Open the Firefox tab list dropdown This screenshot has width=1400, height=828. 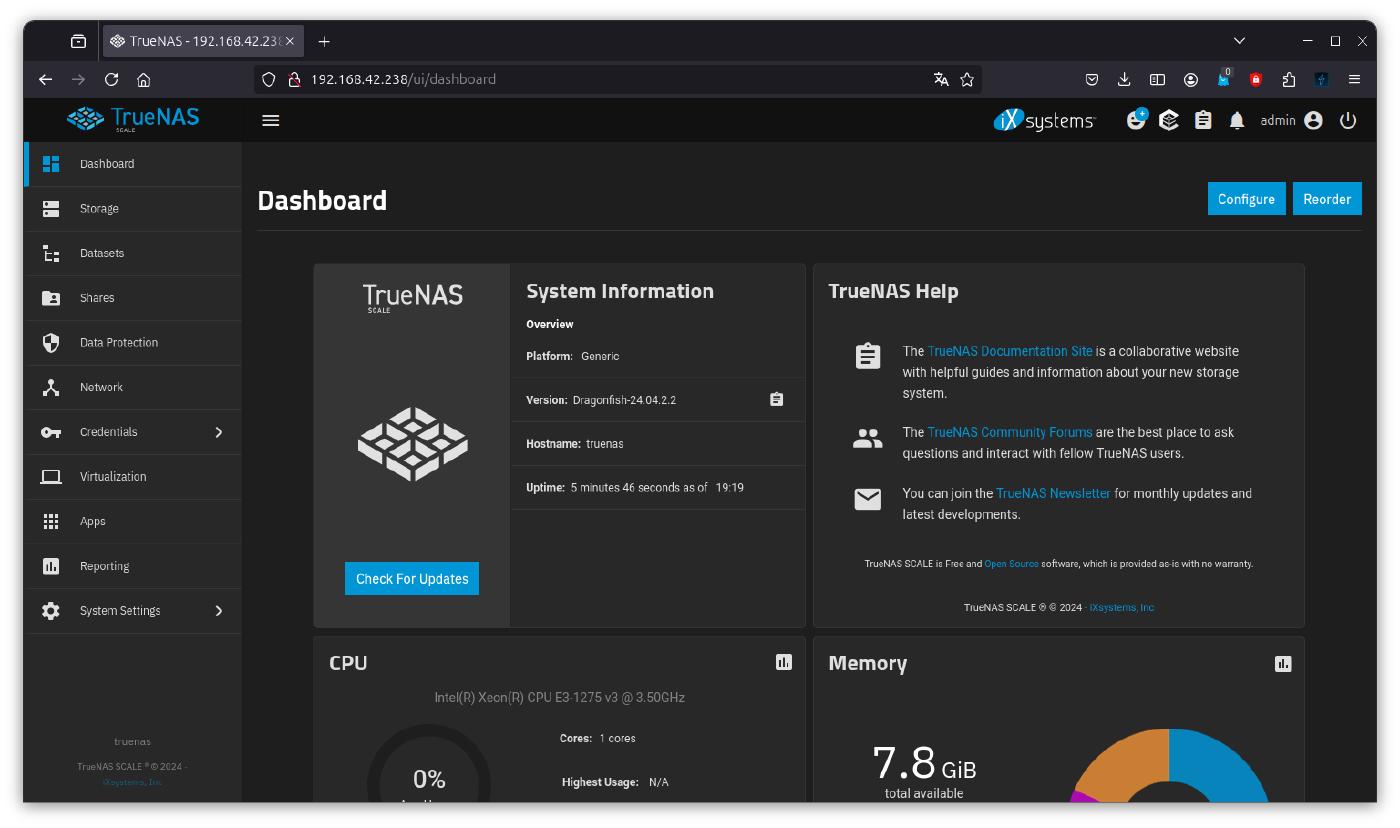point(1239,41)
